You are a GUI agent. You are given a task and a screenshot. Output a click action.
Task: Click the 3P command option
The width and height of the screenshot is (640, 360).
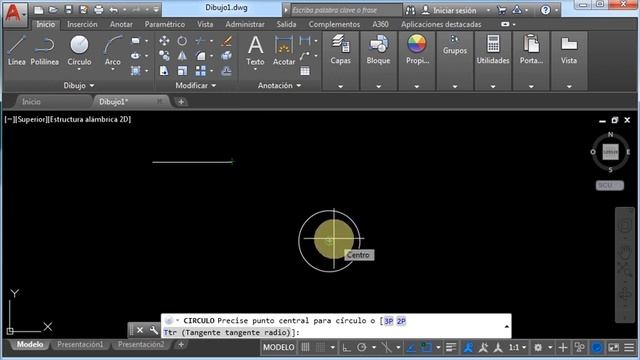point(389,321)
